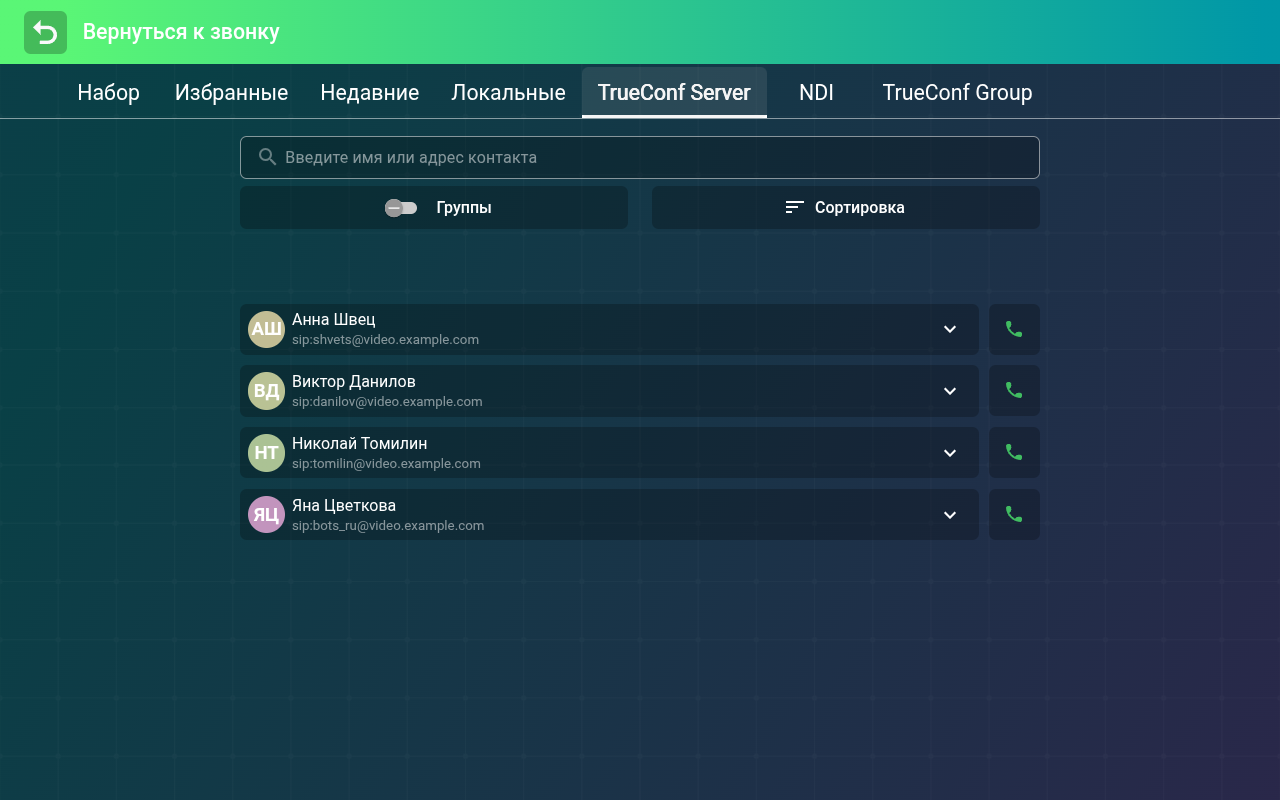The height and width of the screenshot is (800, 1280).
Task: Open the Недавние tab
Action: [370, 93]
